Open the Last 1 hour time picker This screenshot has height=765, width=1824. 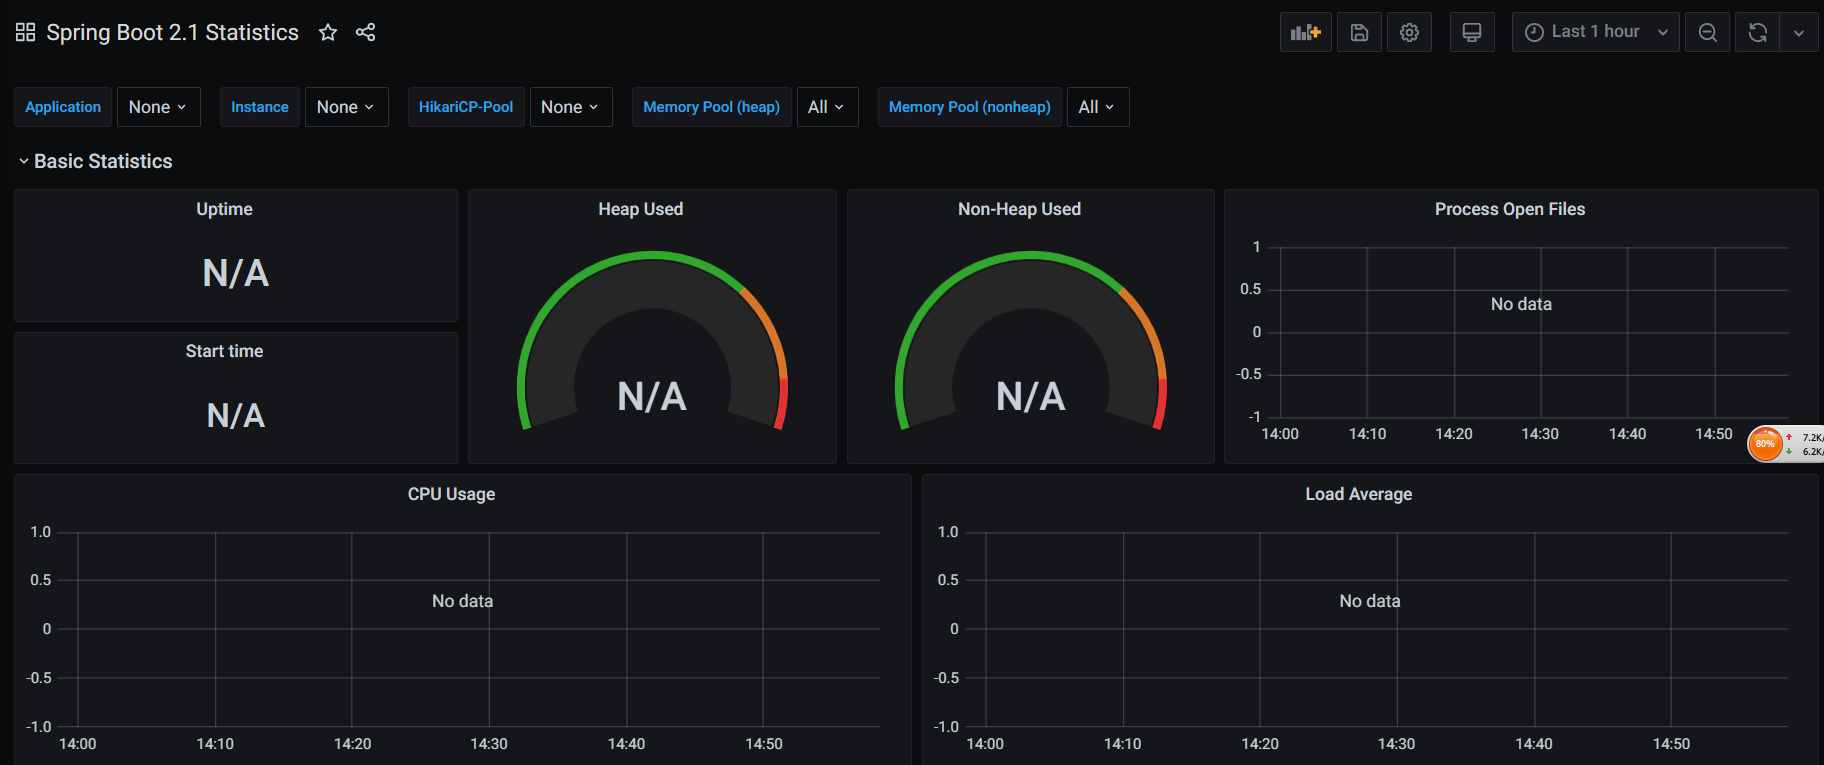pyautogui.click(x=1595, y=32)
